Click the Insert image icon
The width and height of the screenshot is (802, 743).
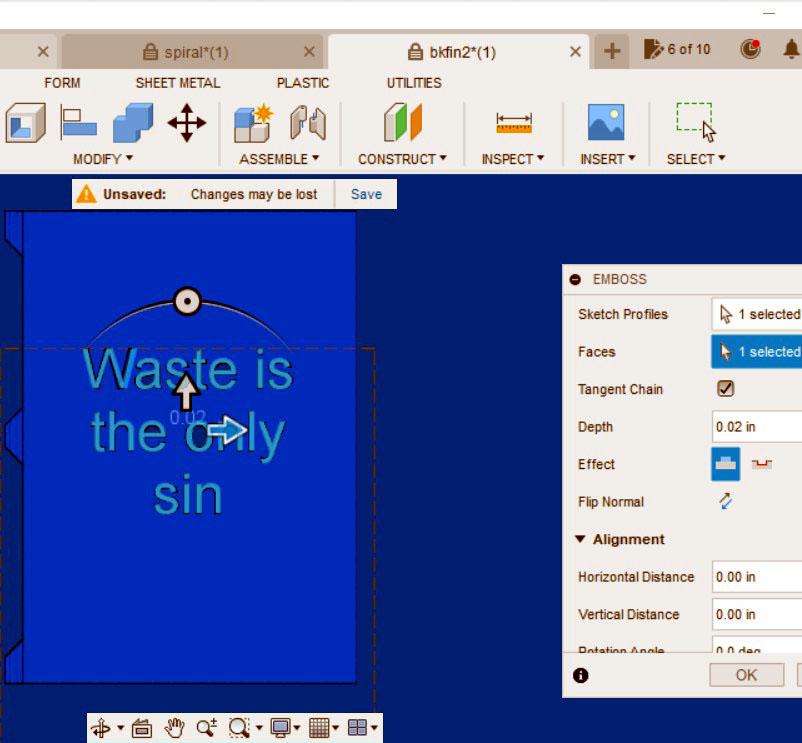coord(606,122)
